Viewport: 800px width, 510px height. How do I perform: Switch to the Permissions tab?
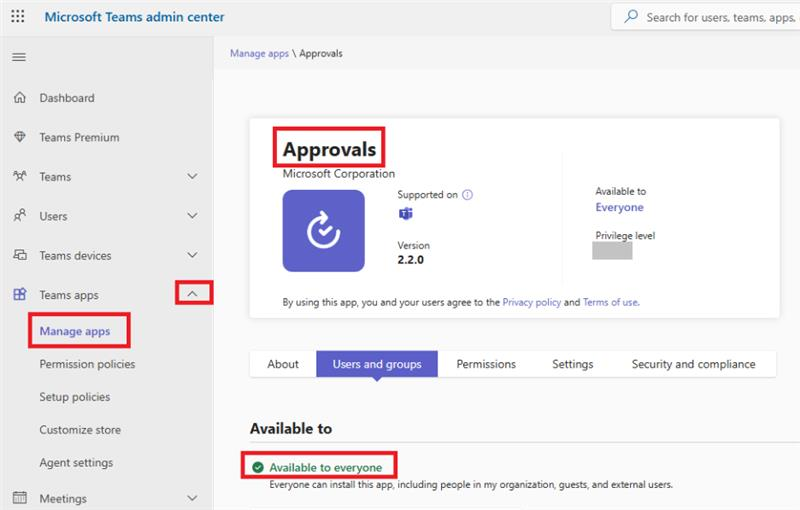[486, 364]
